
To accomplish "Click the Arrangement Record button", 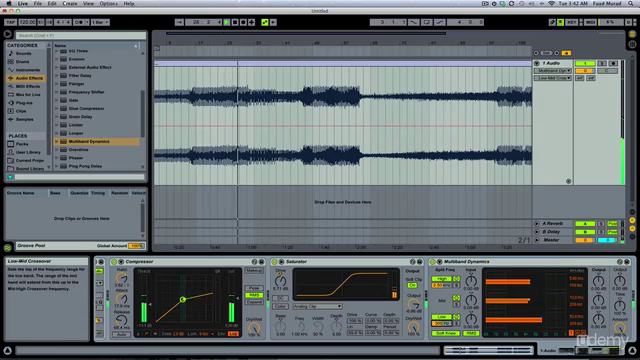I will 243,22.
